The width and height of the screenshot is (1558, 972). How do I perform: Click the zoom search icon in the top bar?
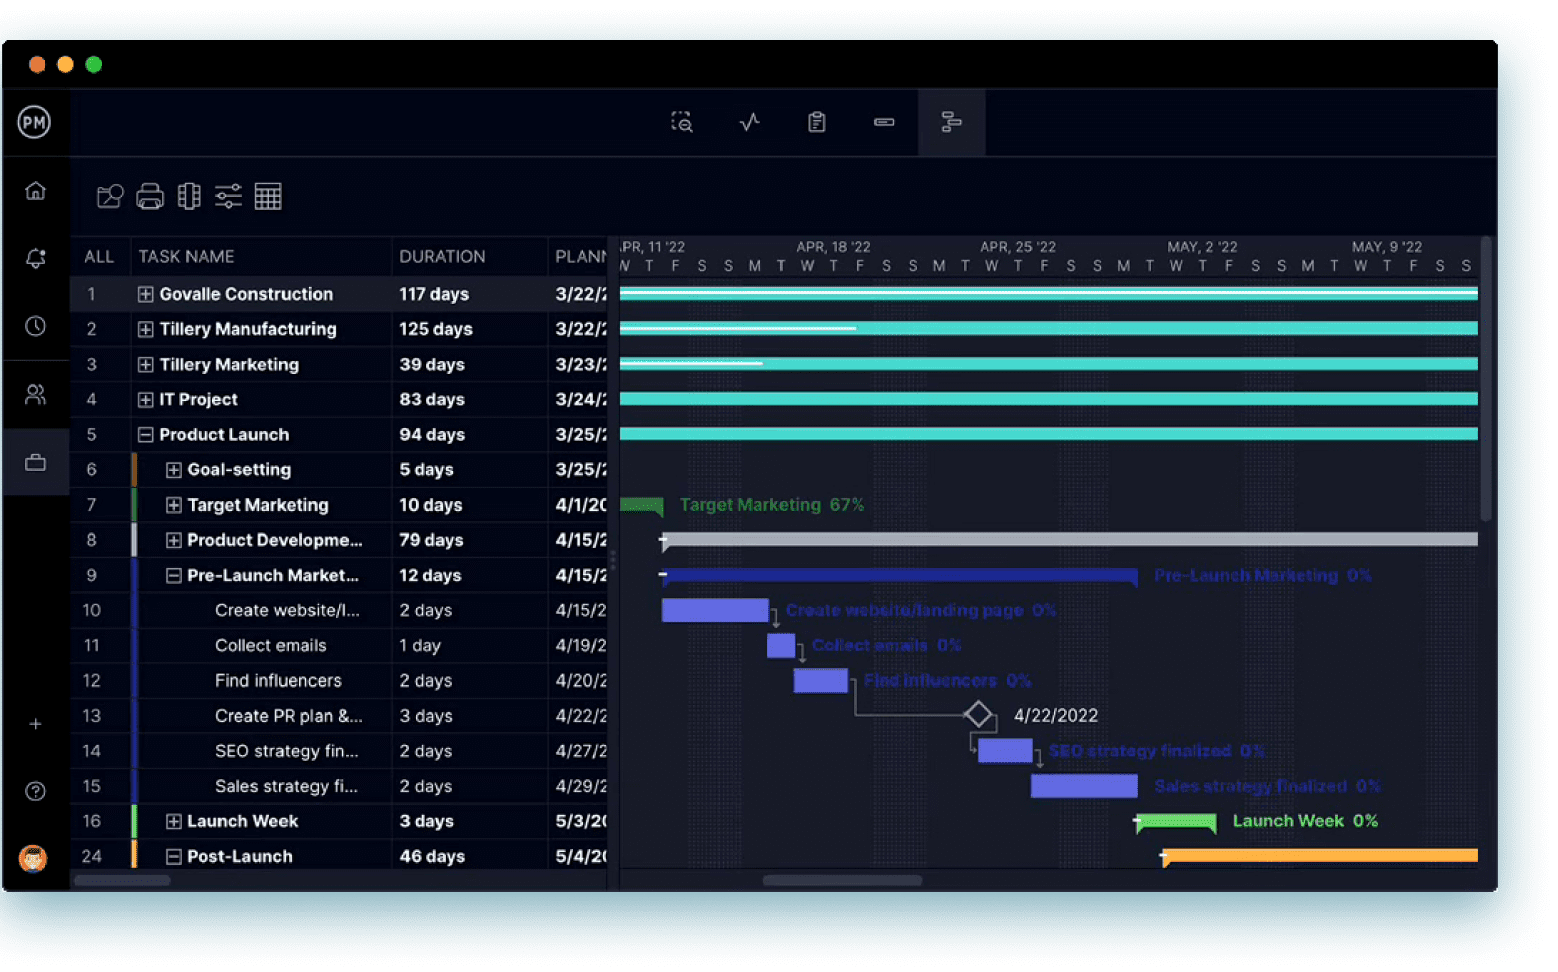681,122
